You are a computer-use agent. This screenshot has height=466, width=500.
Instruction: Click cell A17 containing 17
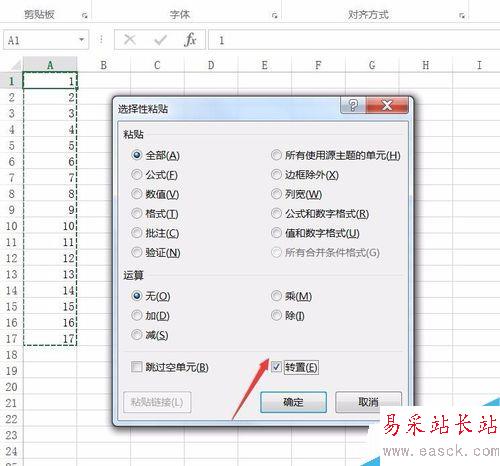50,338
